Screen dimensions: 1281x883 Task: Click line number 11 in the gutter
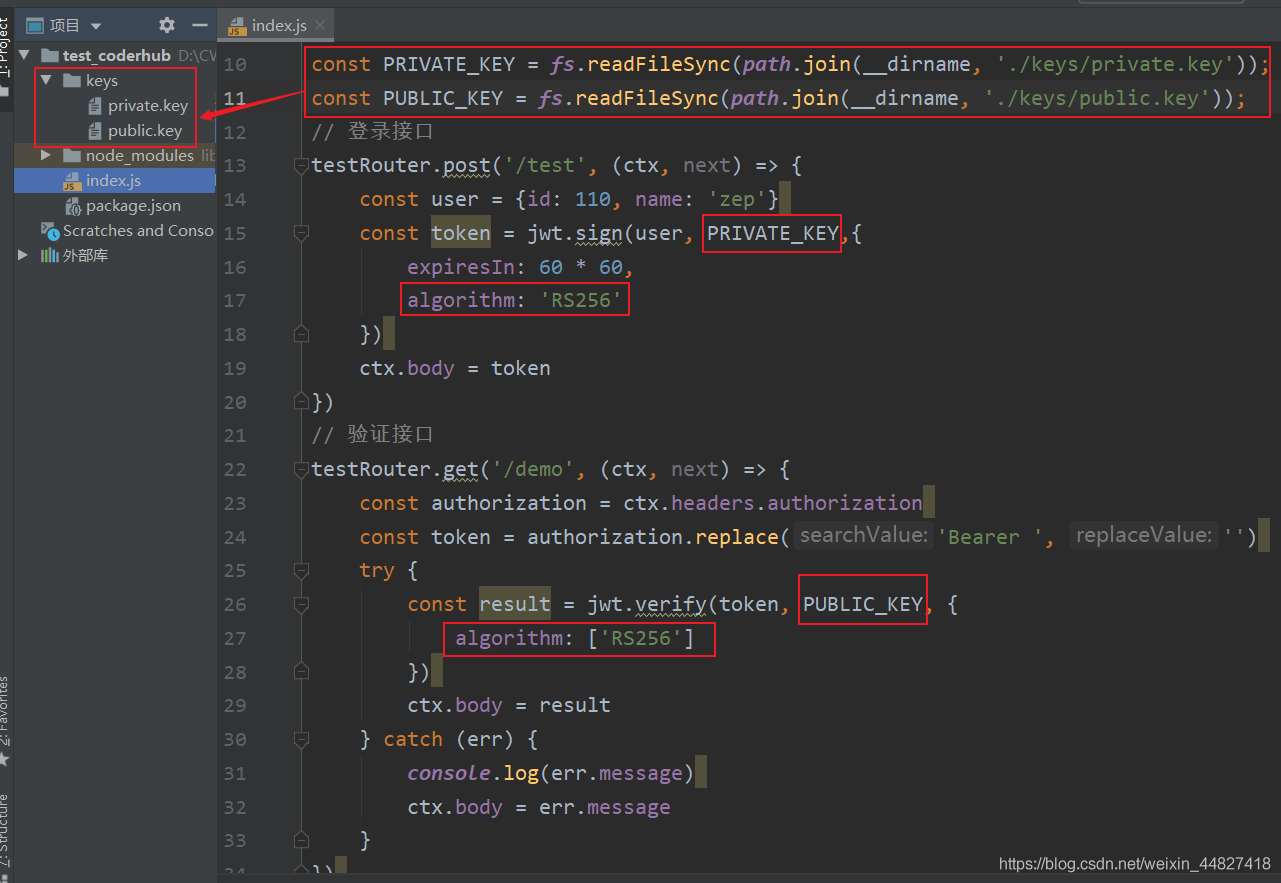pyautogui.click(x=234, y=99)
